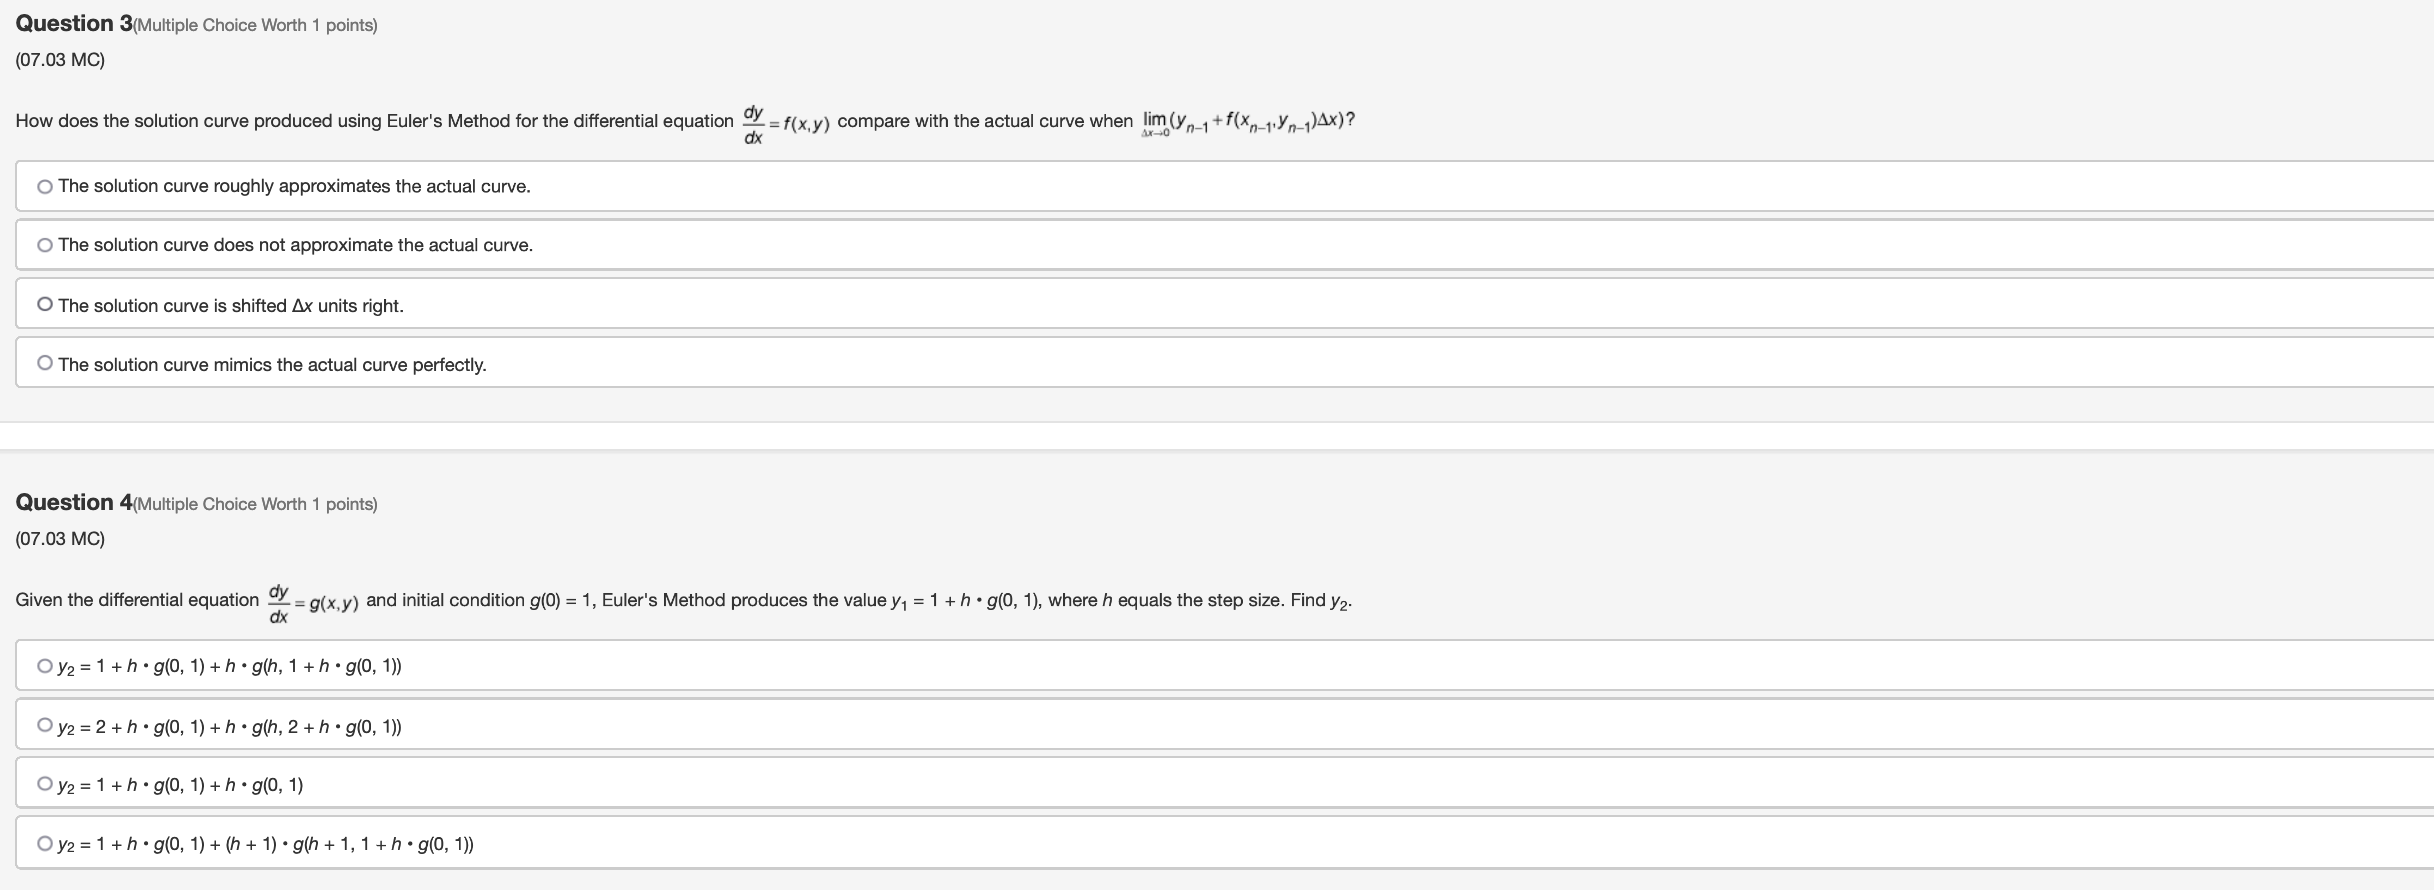The width and height of the screenshot is (2434, 890).
Task: Click the (07.03 MC) label under Question 4
Action: 60,538
